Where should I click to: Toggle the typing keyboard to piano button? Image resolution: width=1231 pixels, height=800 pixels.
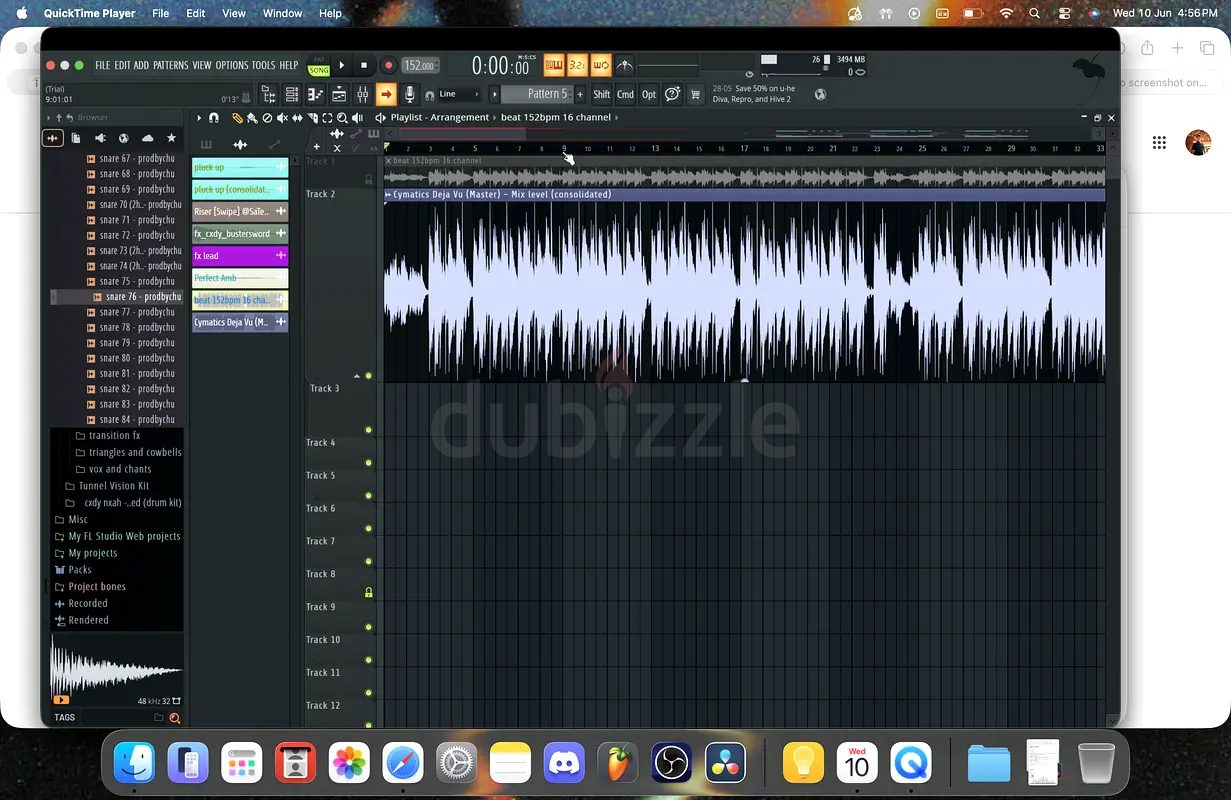click(554, 66)
